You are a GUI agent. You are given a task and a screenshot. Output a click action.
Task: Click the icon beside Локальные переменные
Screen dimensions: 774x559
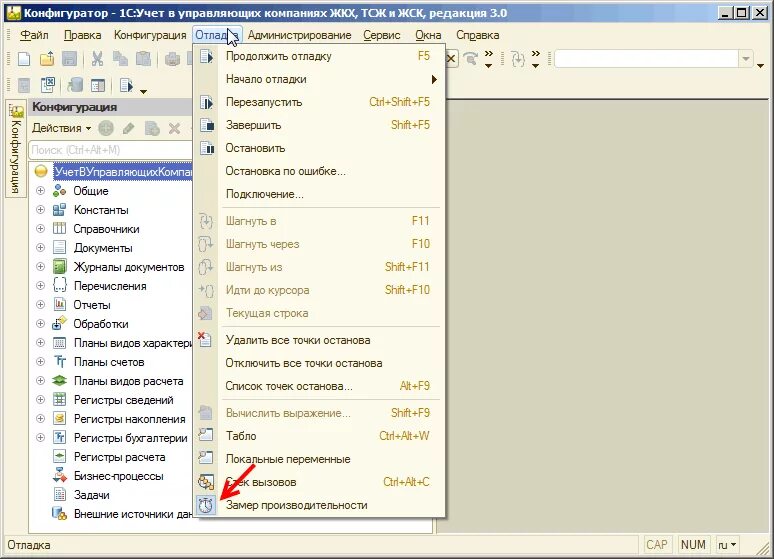(x=206, y=459)
